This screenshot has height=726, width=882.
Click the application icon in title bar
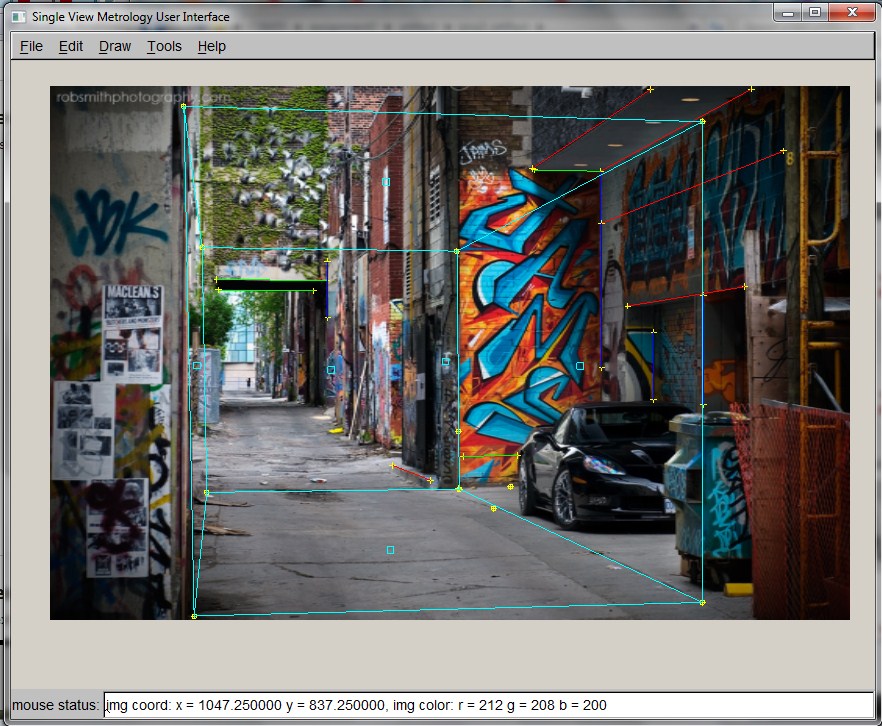coord(19,17)
